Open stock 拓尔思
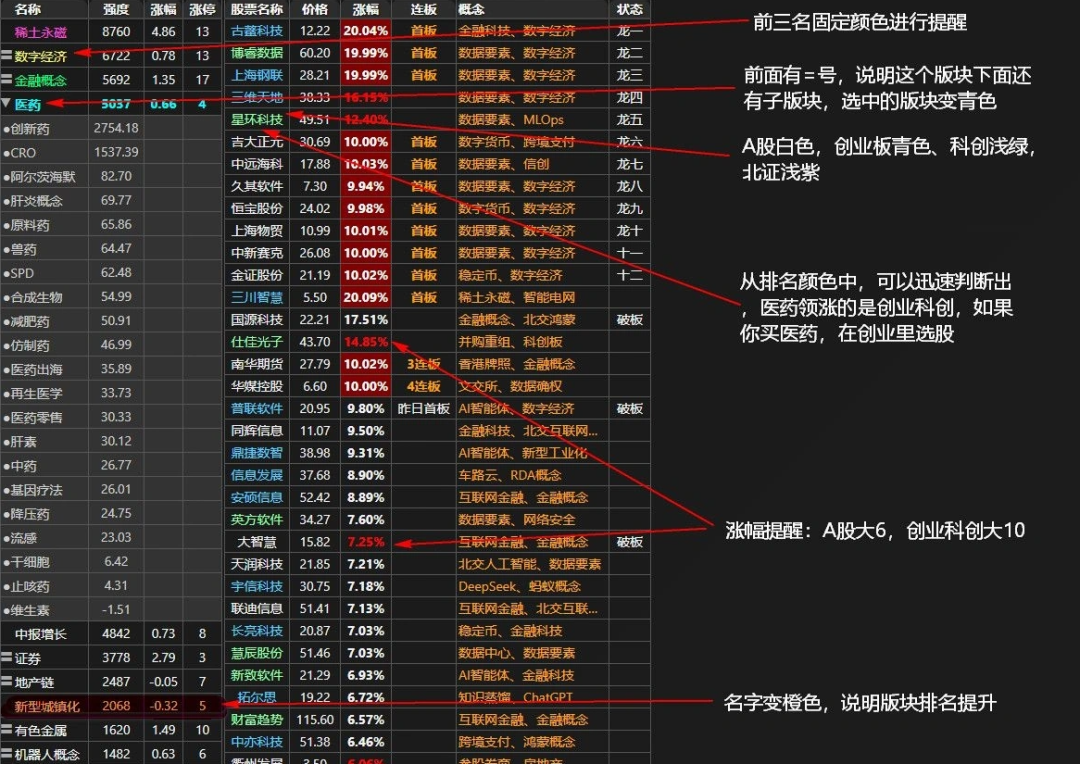Viewport: 1080px width, 764px height. click(257, 697)
